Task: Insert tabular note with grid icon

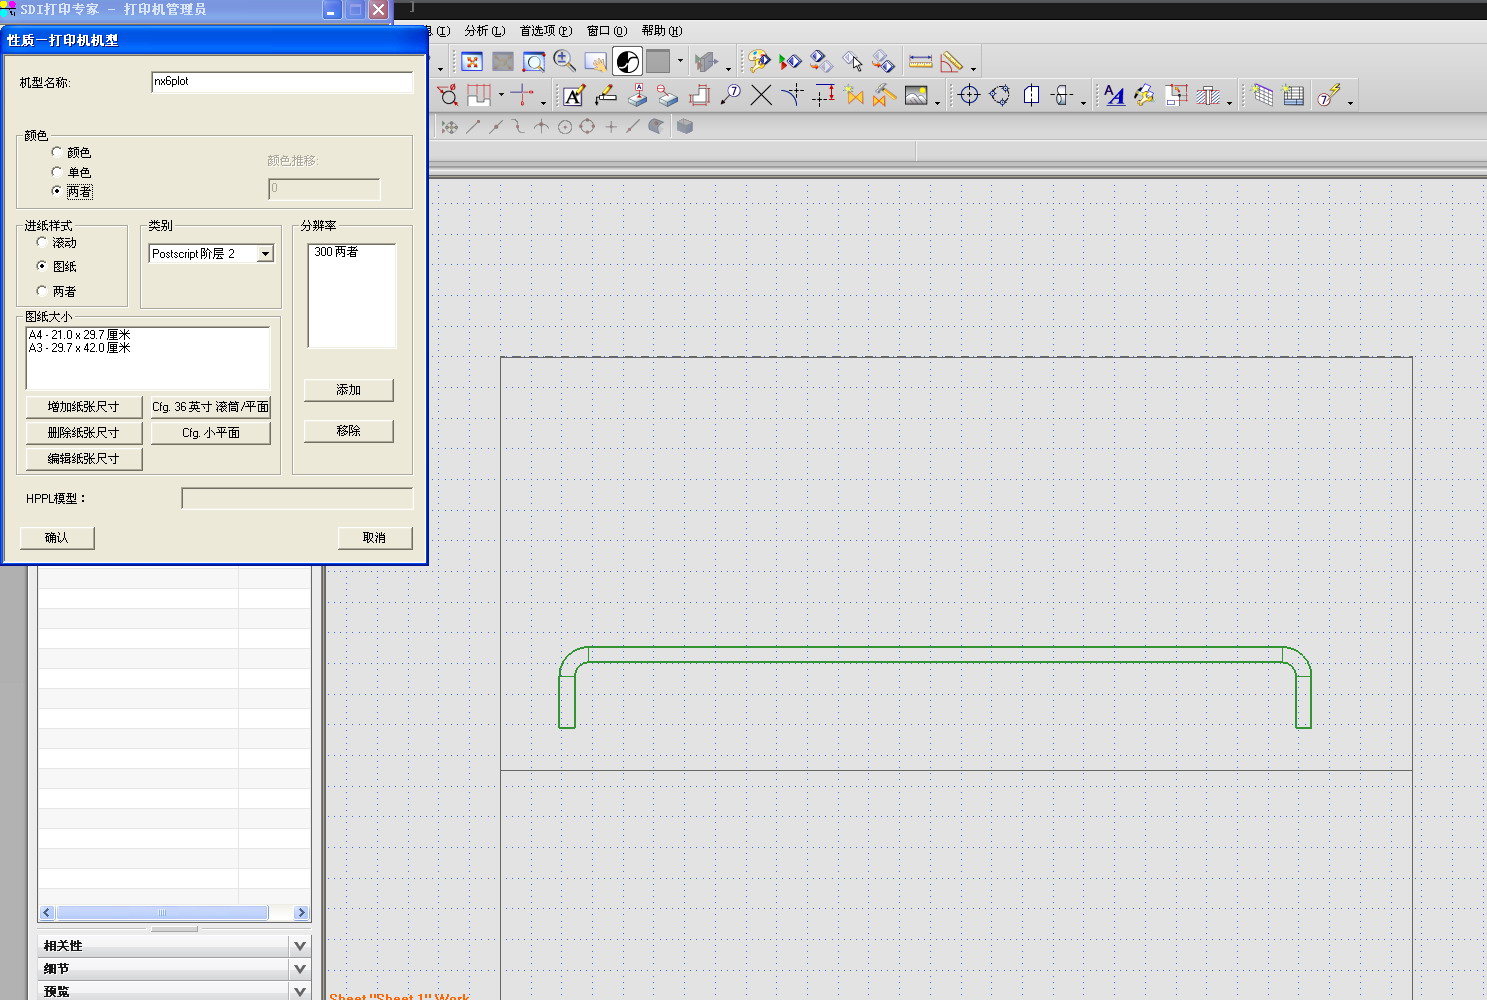Action: 1263,96
